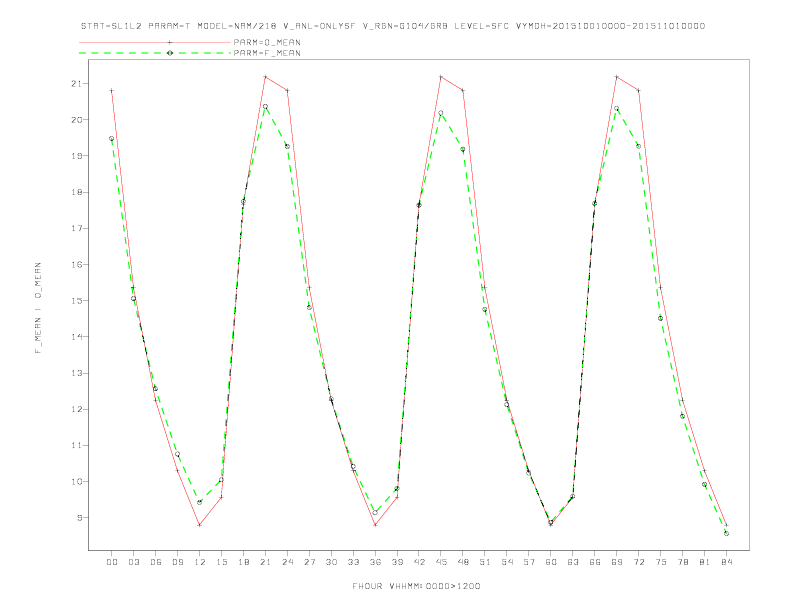This screenshot has height=612, width=792.
Task: Click the y-axis tick label 16
Action: [x=76, y=265]
